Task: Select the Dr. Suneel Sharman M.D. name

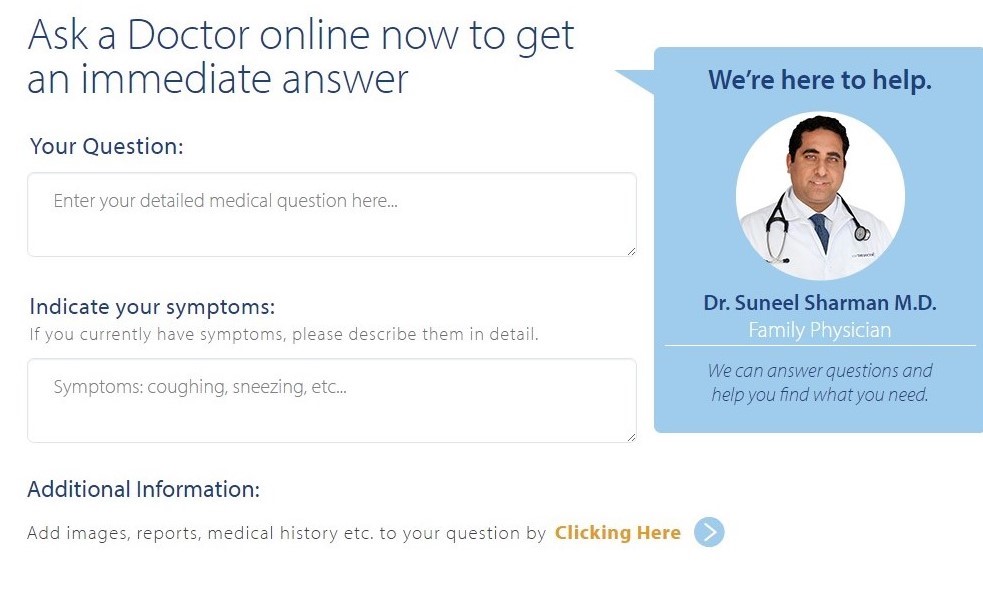Action: tap(820, 303)
